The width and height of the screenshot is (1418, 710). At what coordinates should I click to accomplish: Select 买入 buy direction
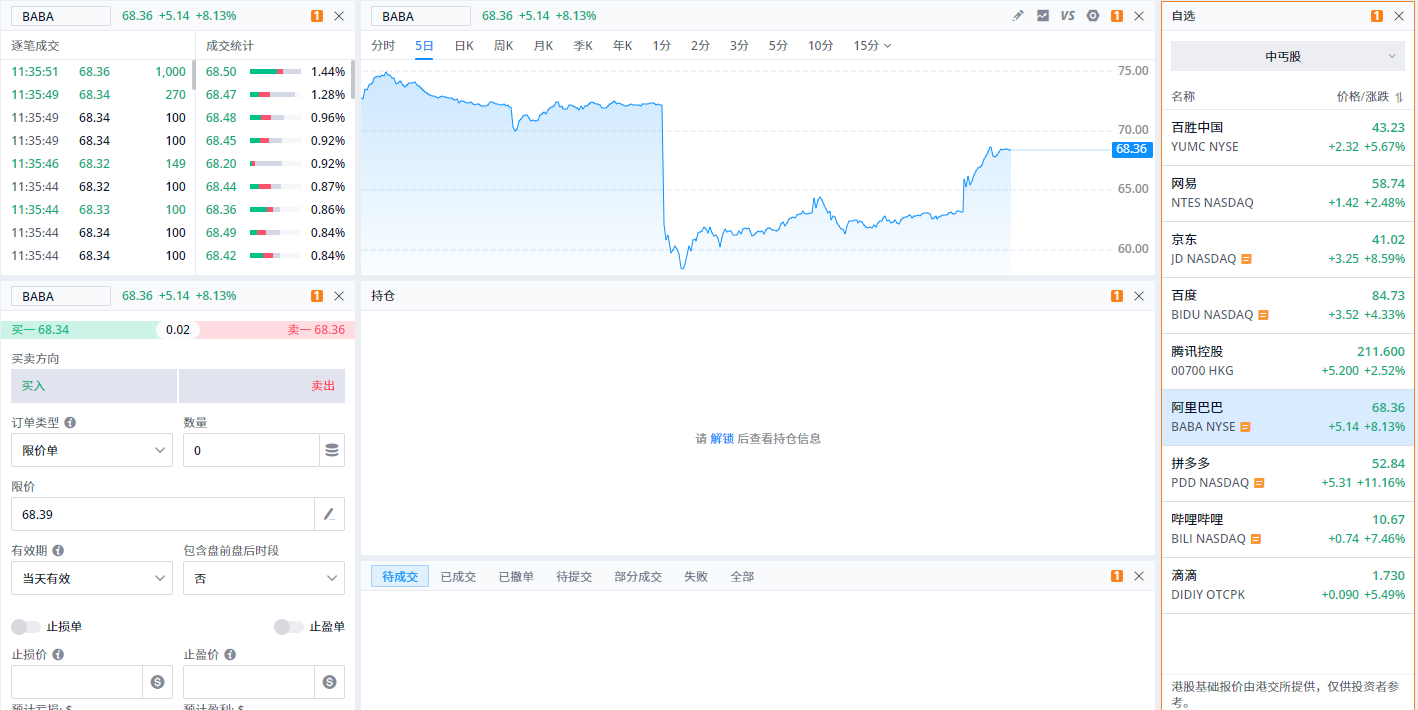point(94,386)
